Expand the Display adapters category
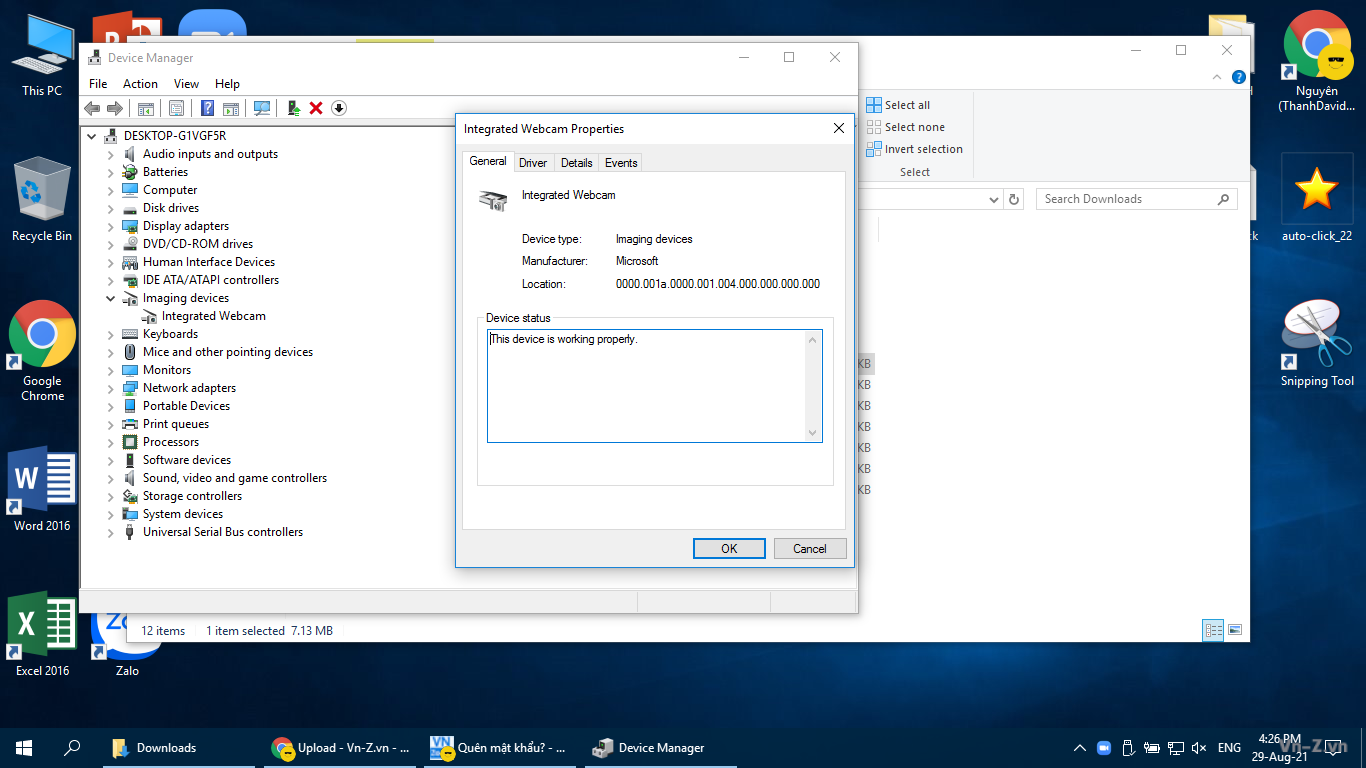This screenshot has height=768, width=1366. click(x=111, y=226)
